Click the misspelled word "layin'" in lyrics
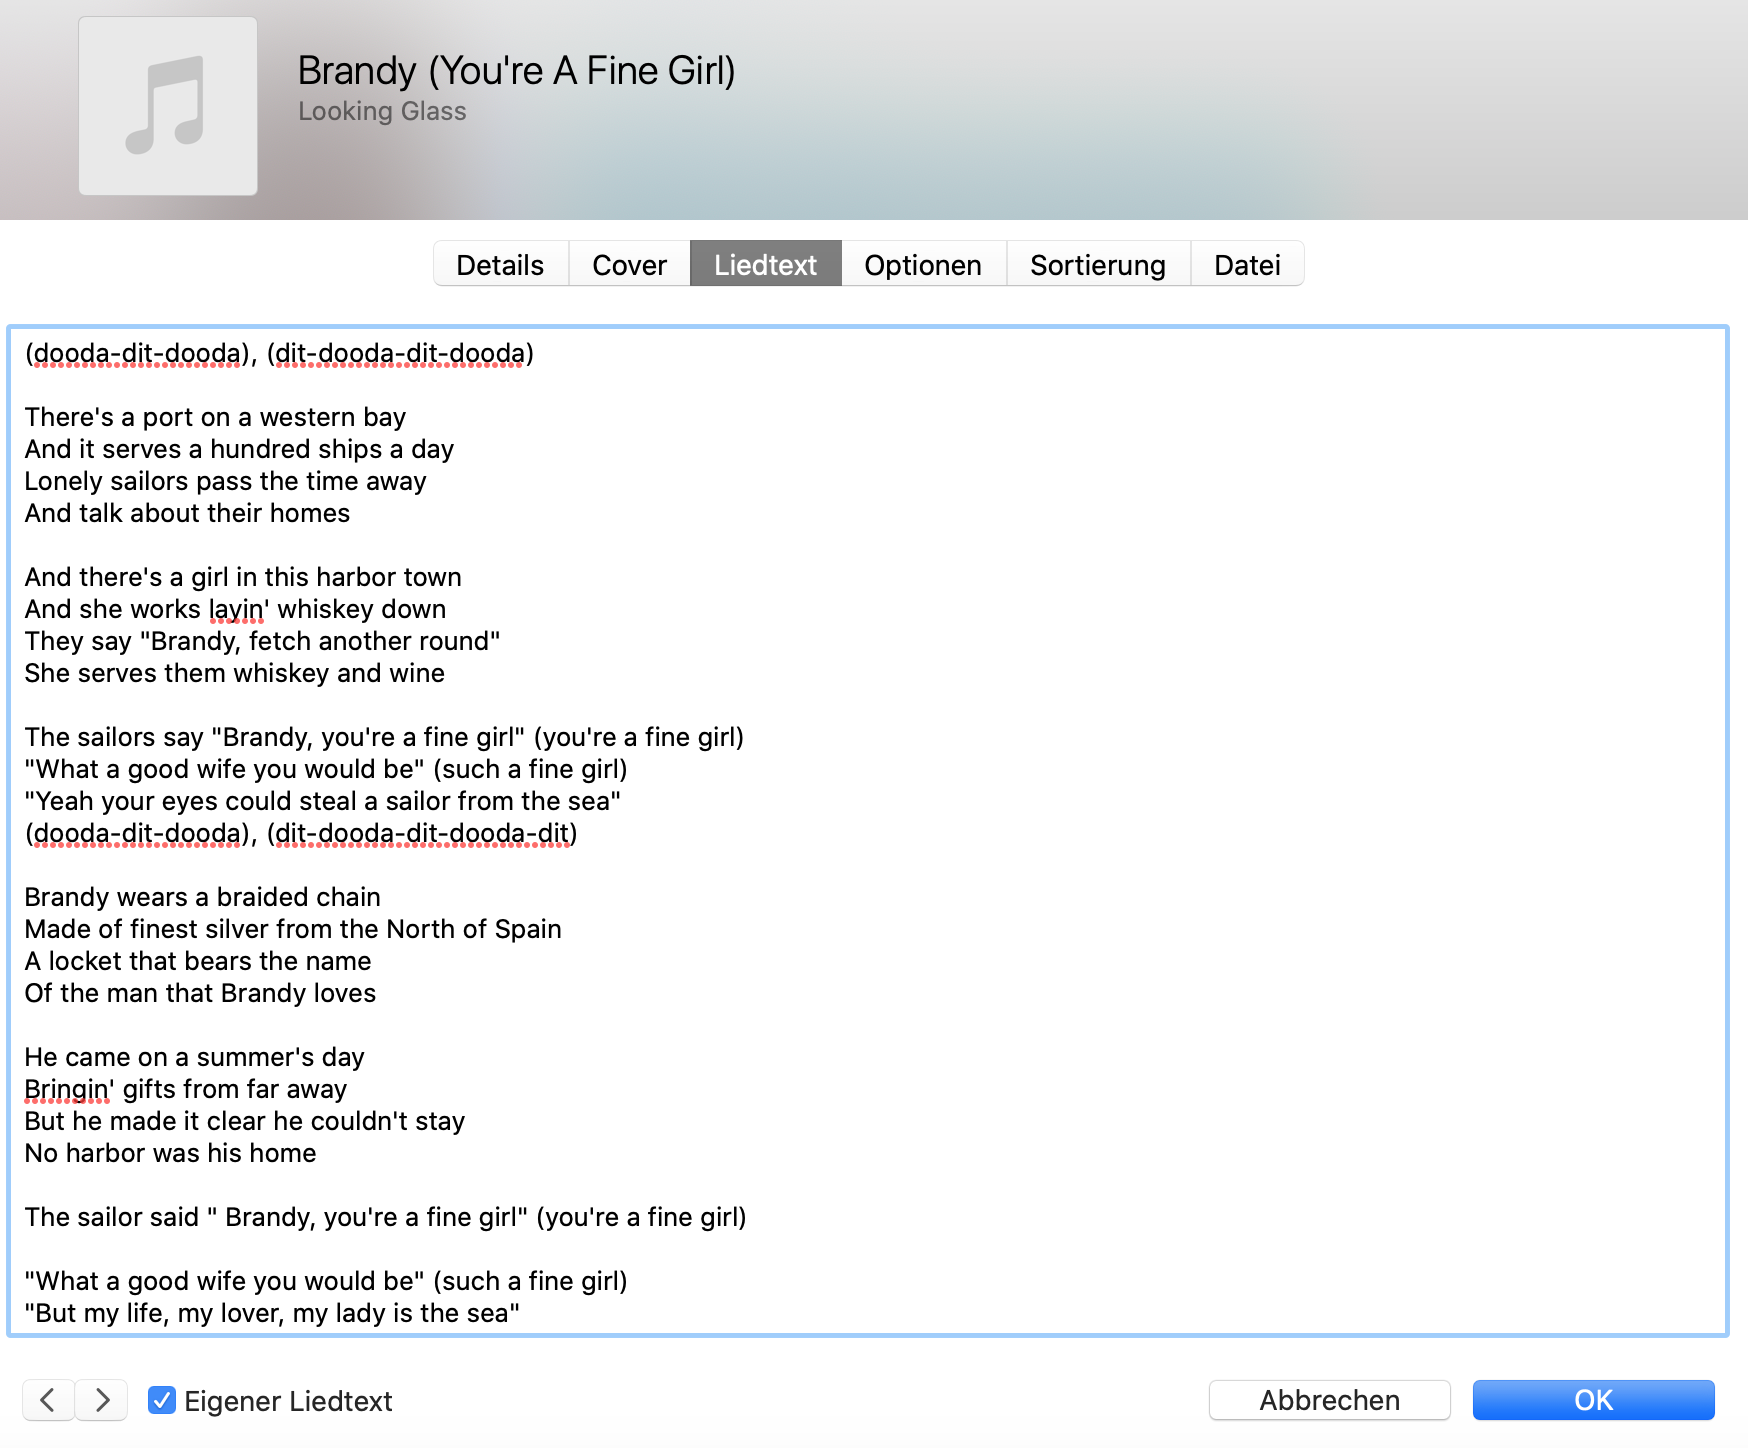1748x1448 pixels. (x=237, y=609)
